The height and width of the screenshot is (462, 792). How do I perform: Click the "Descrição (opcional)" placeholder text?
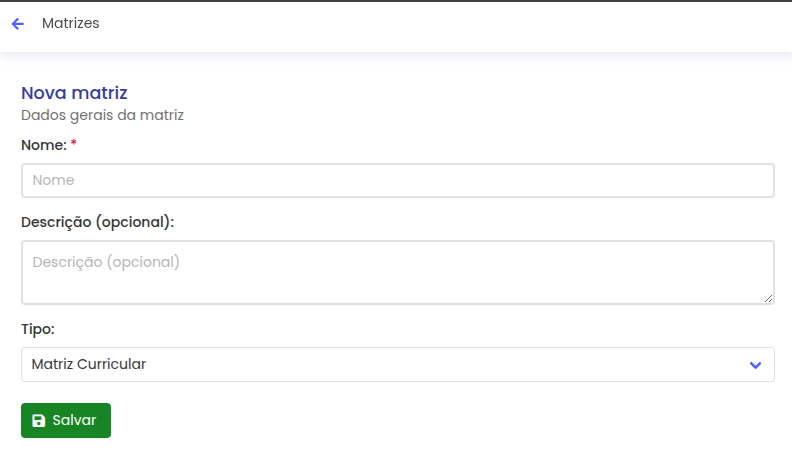(x=106, y=262)
